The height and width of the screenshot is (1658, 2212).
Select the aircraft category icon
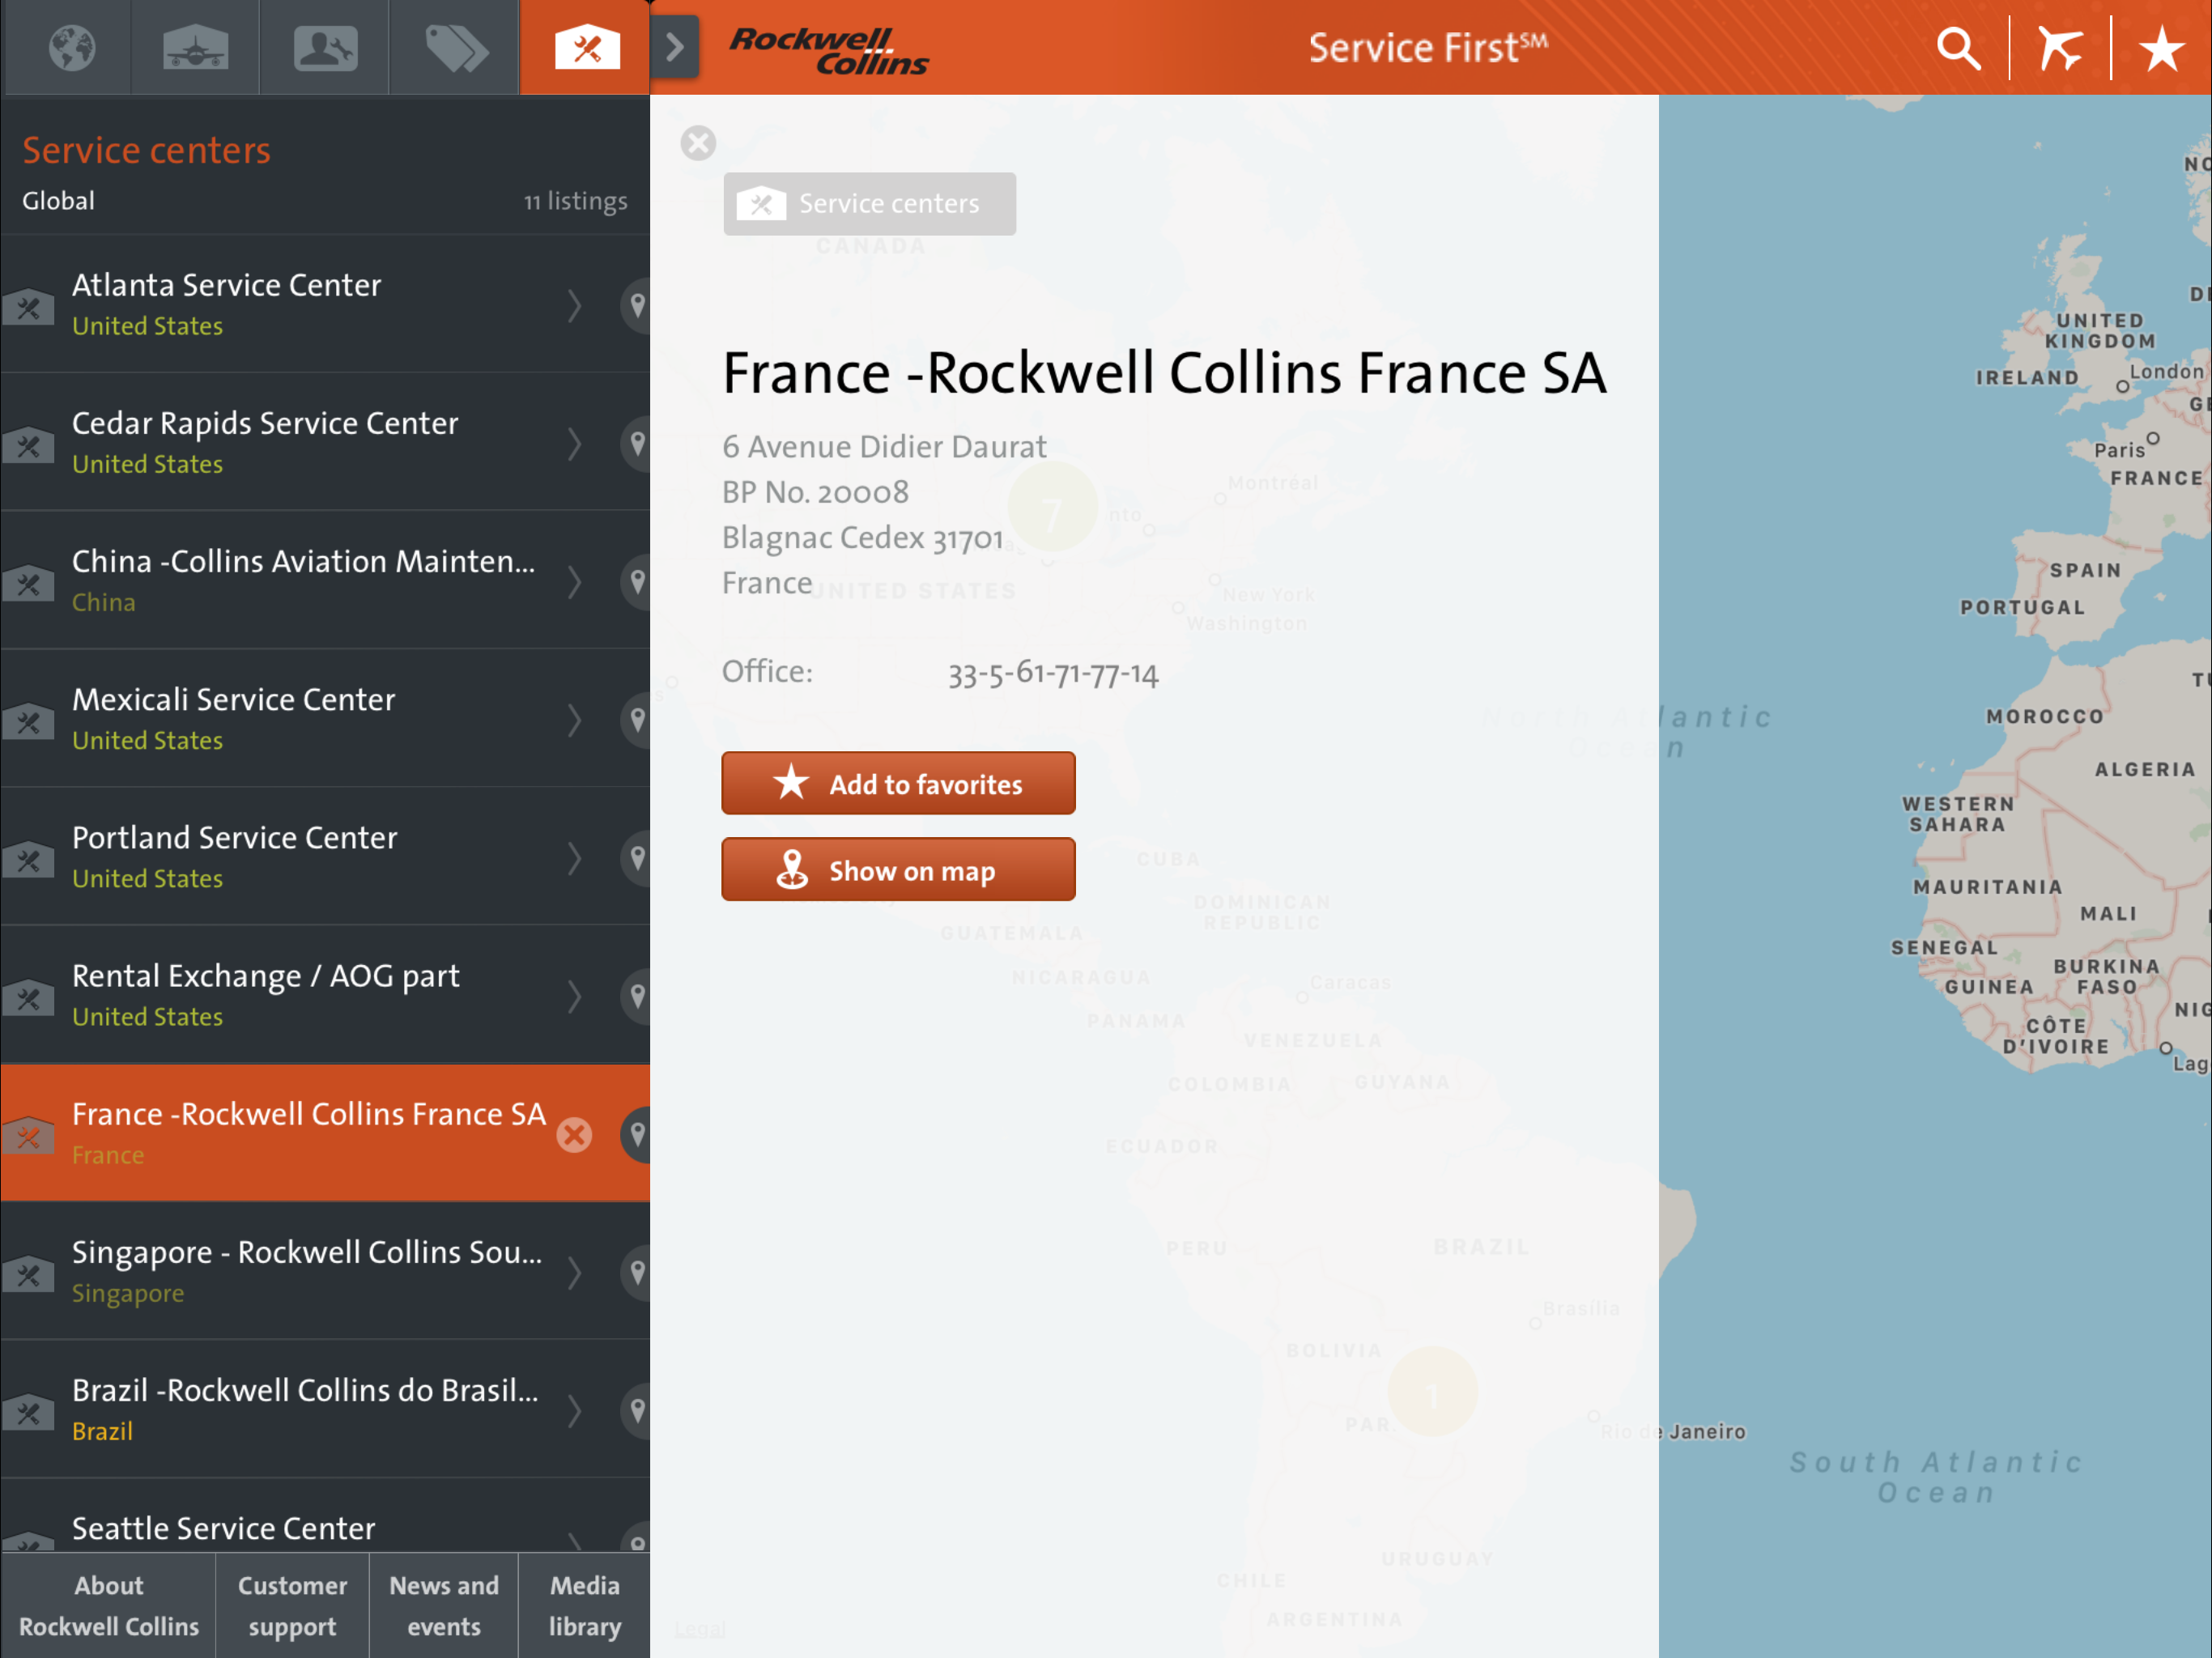click(x=196, y=48)
